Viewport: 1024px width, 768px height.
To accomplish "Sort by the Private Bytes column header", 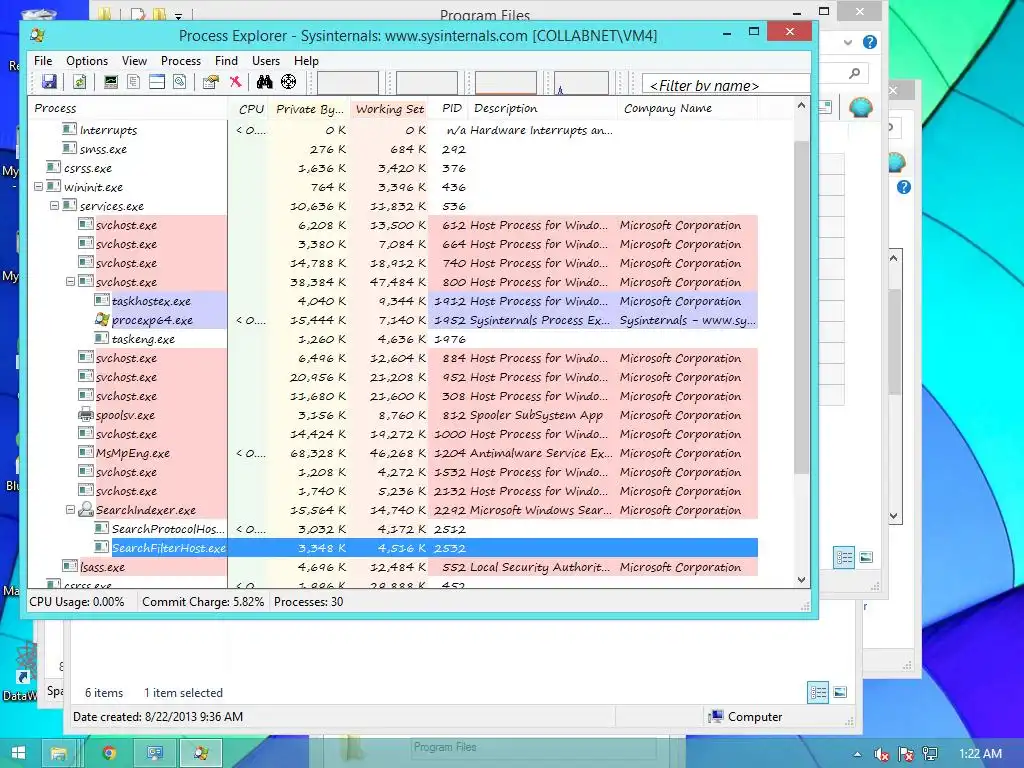I will (x=310, y=108).
